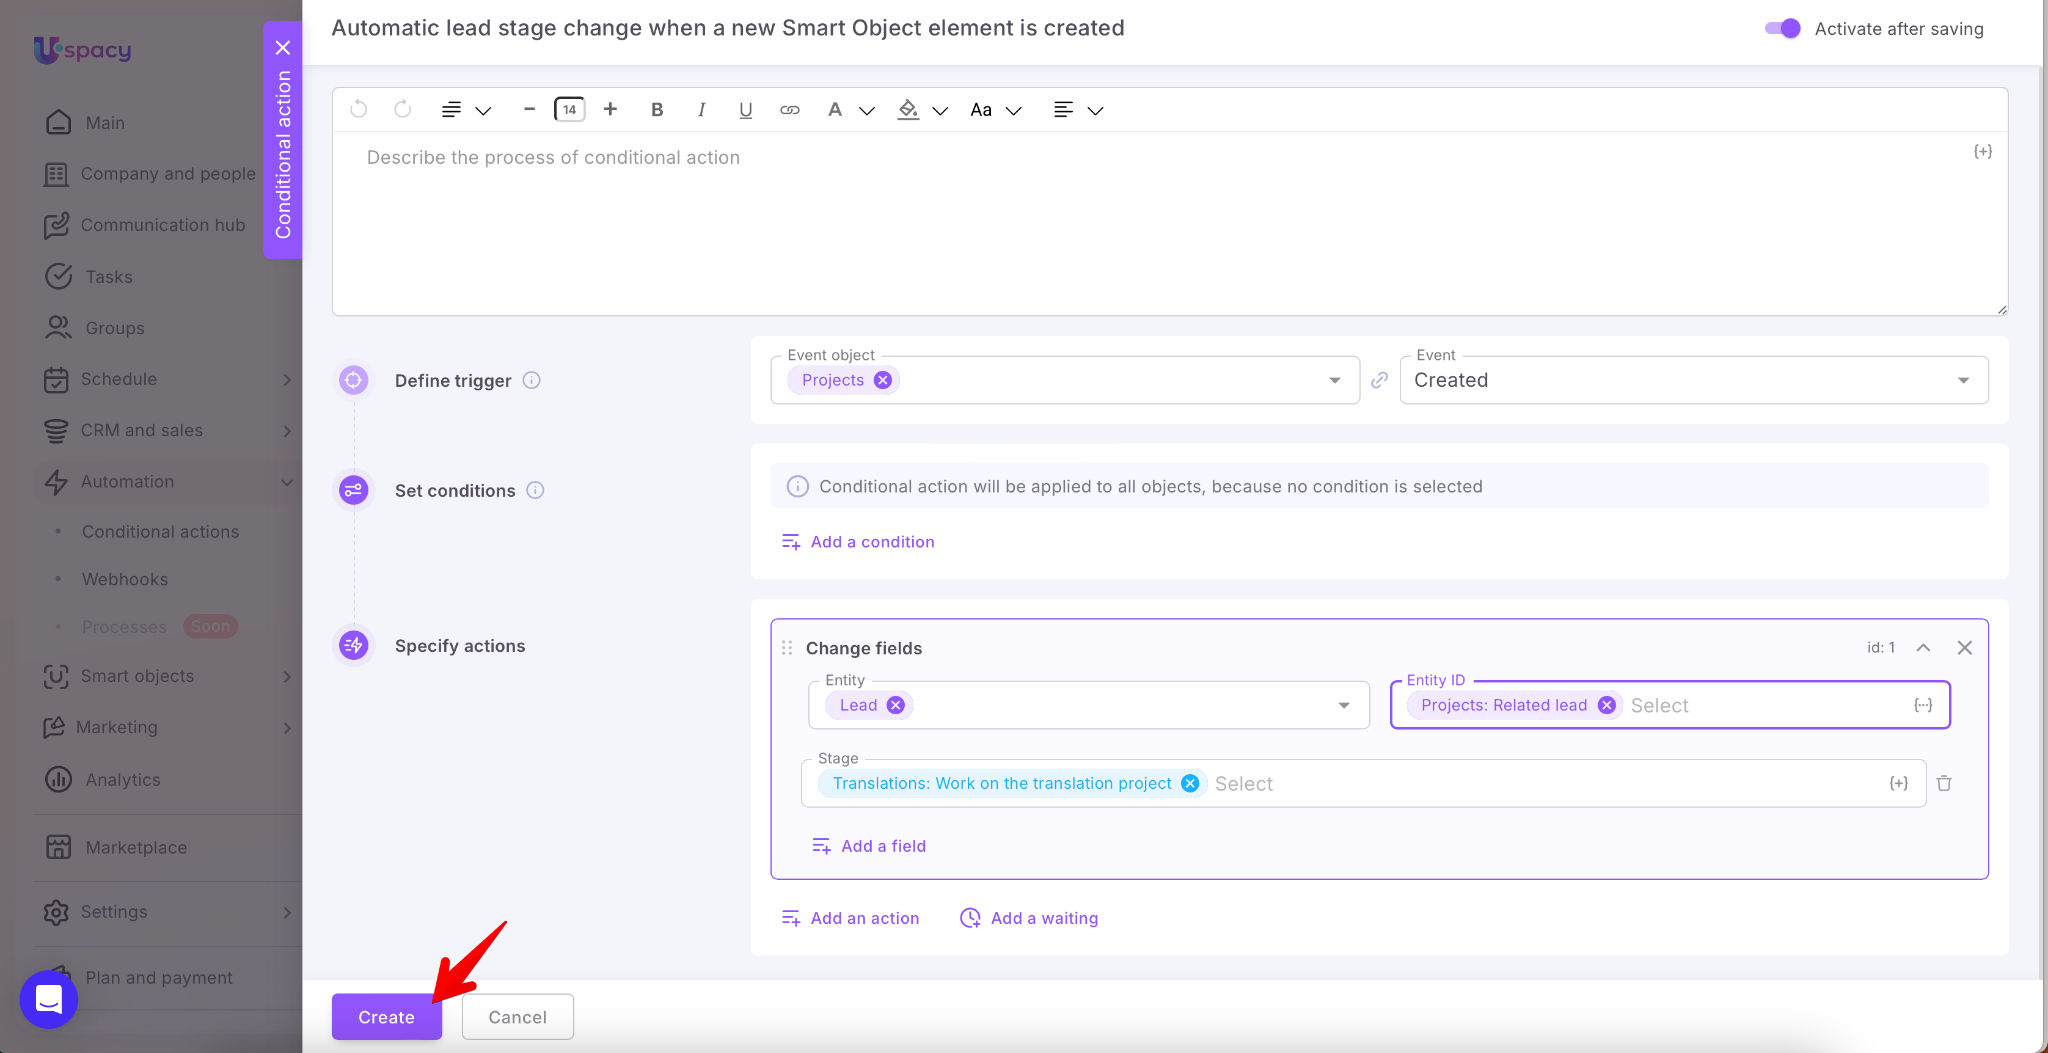Click the italic formatting icon
The image size is (2048, 1053).
pyautogui.click(x=701, y=110)
